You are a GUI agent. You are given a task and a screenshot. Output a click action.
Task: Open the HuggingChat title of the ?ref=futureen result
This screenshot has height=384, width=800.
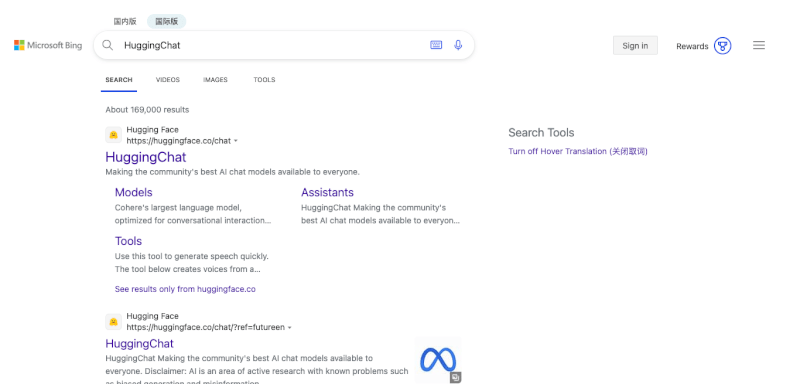(139, 343)
